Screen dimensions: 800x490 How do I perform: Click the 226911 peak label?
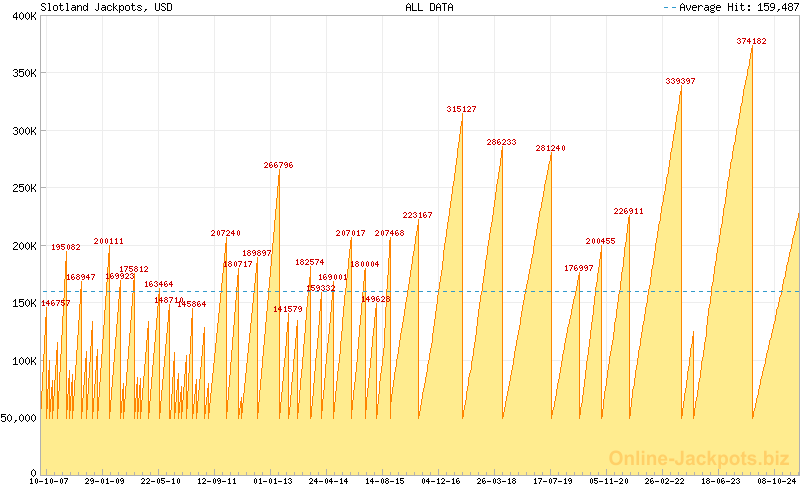pos(628,211)
